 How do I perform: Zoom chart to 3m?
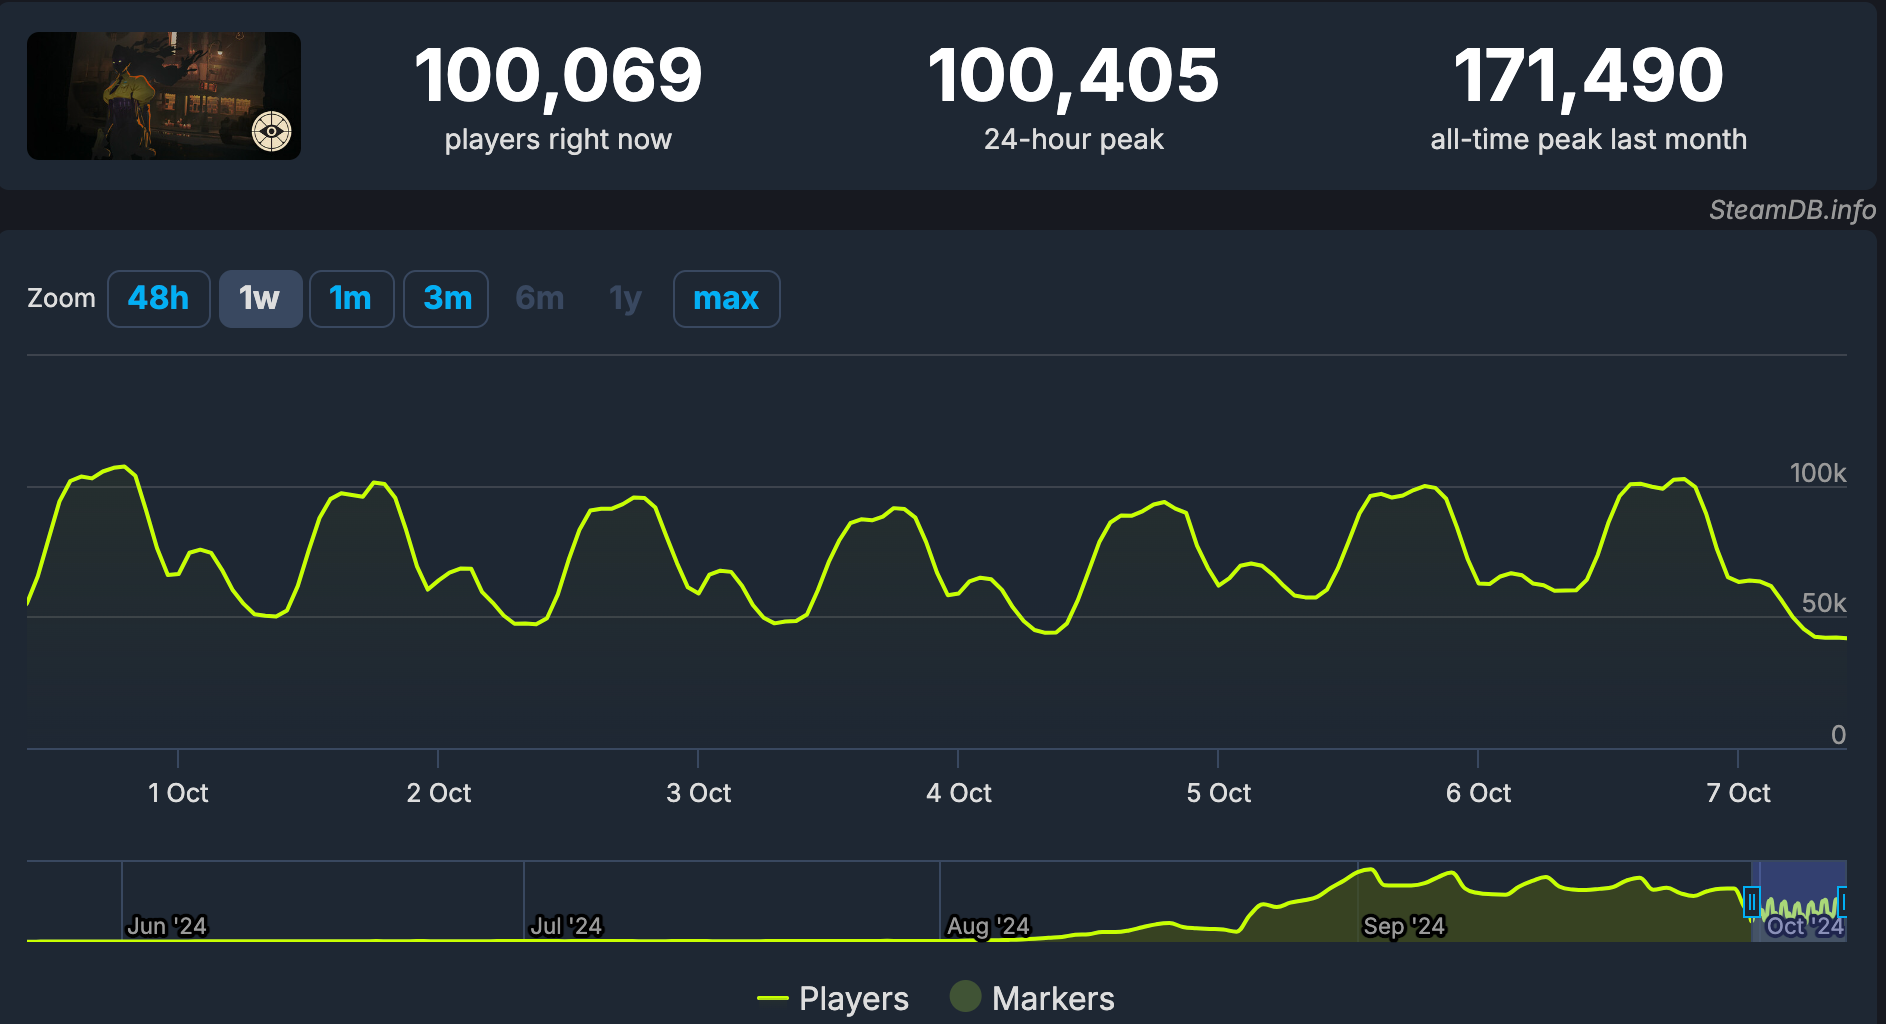(x=446, y=298)
